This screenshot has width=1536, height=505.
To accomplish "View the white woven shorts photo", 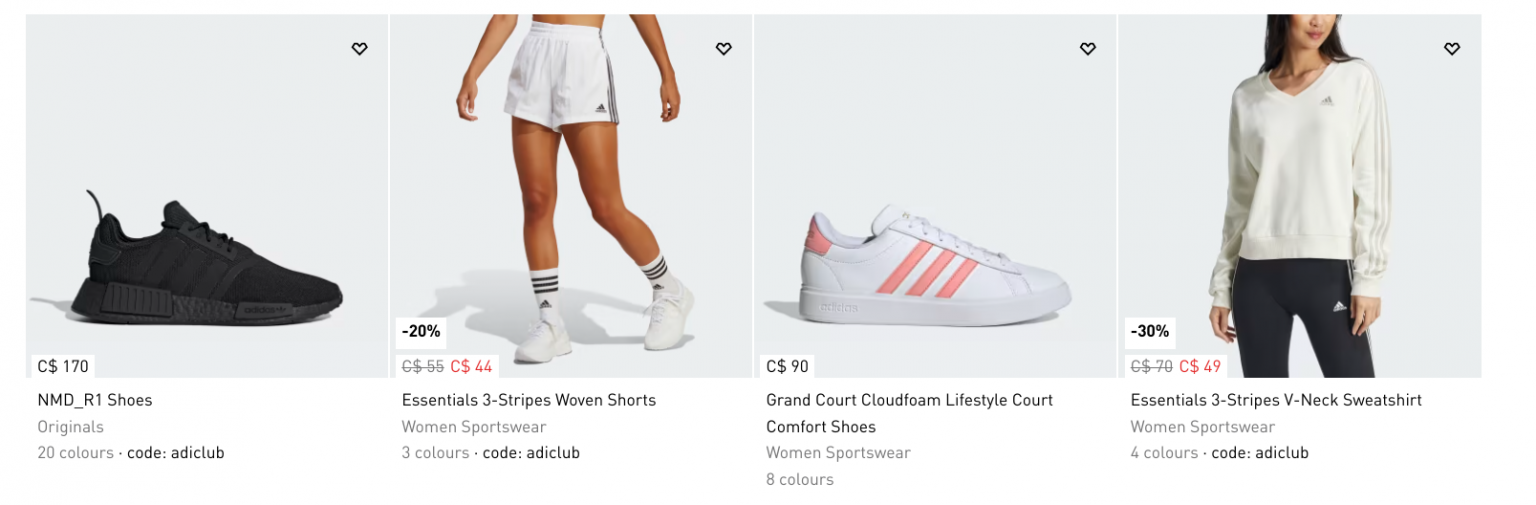I will 571,190.
